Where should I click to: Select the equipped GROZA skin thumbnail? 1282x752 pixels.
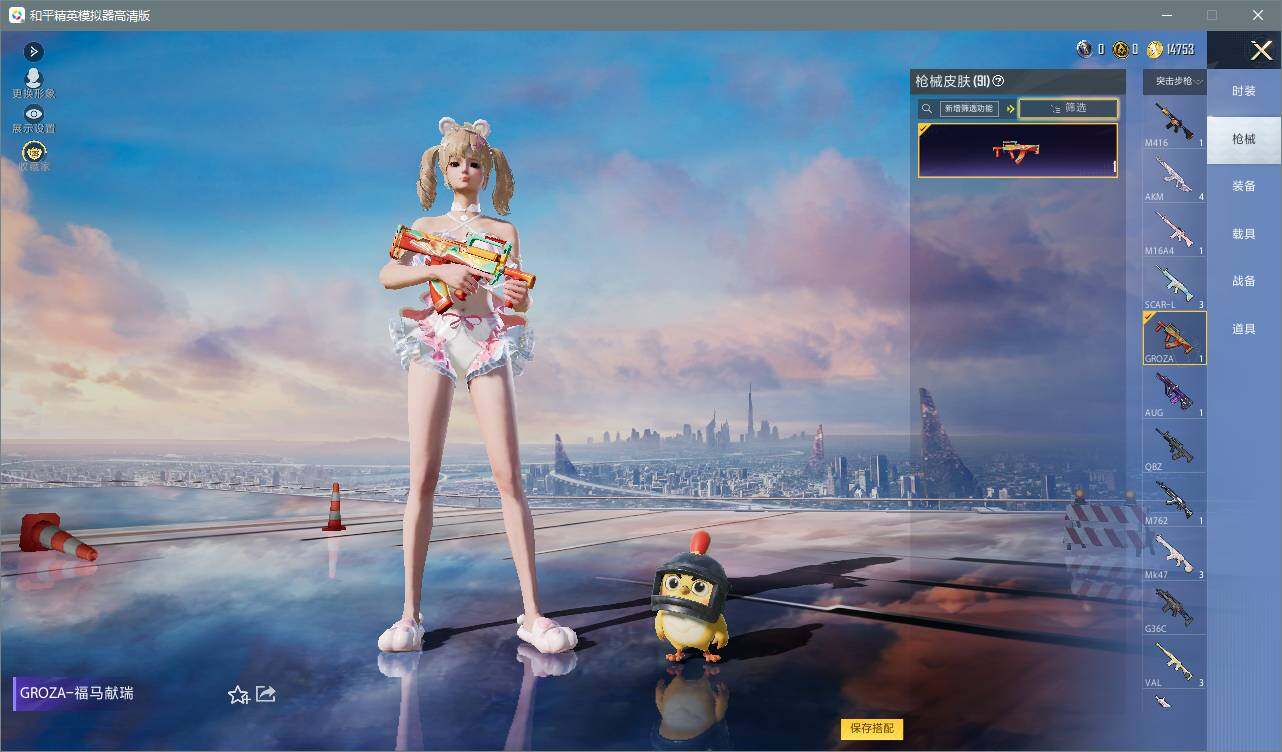pos(1018,150)
